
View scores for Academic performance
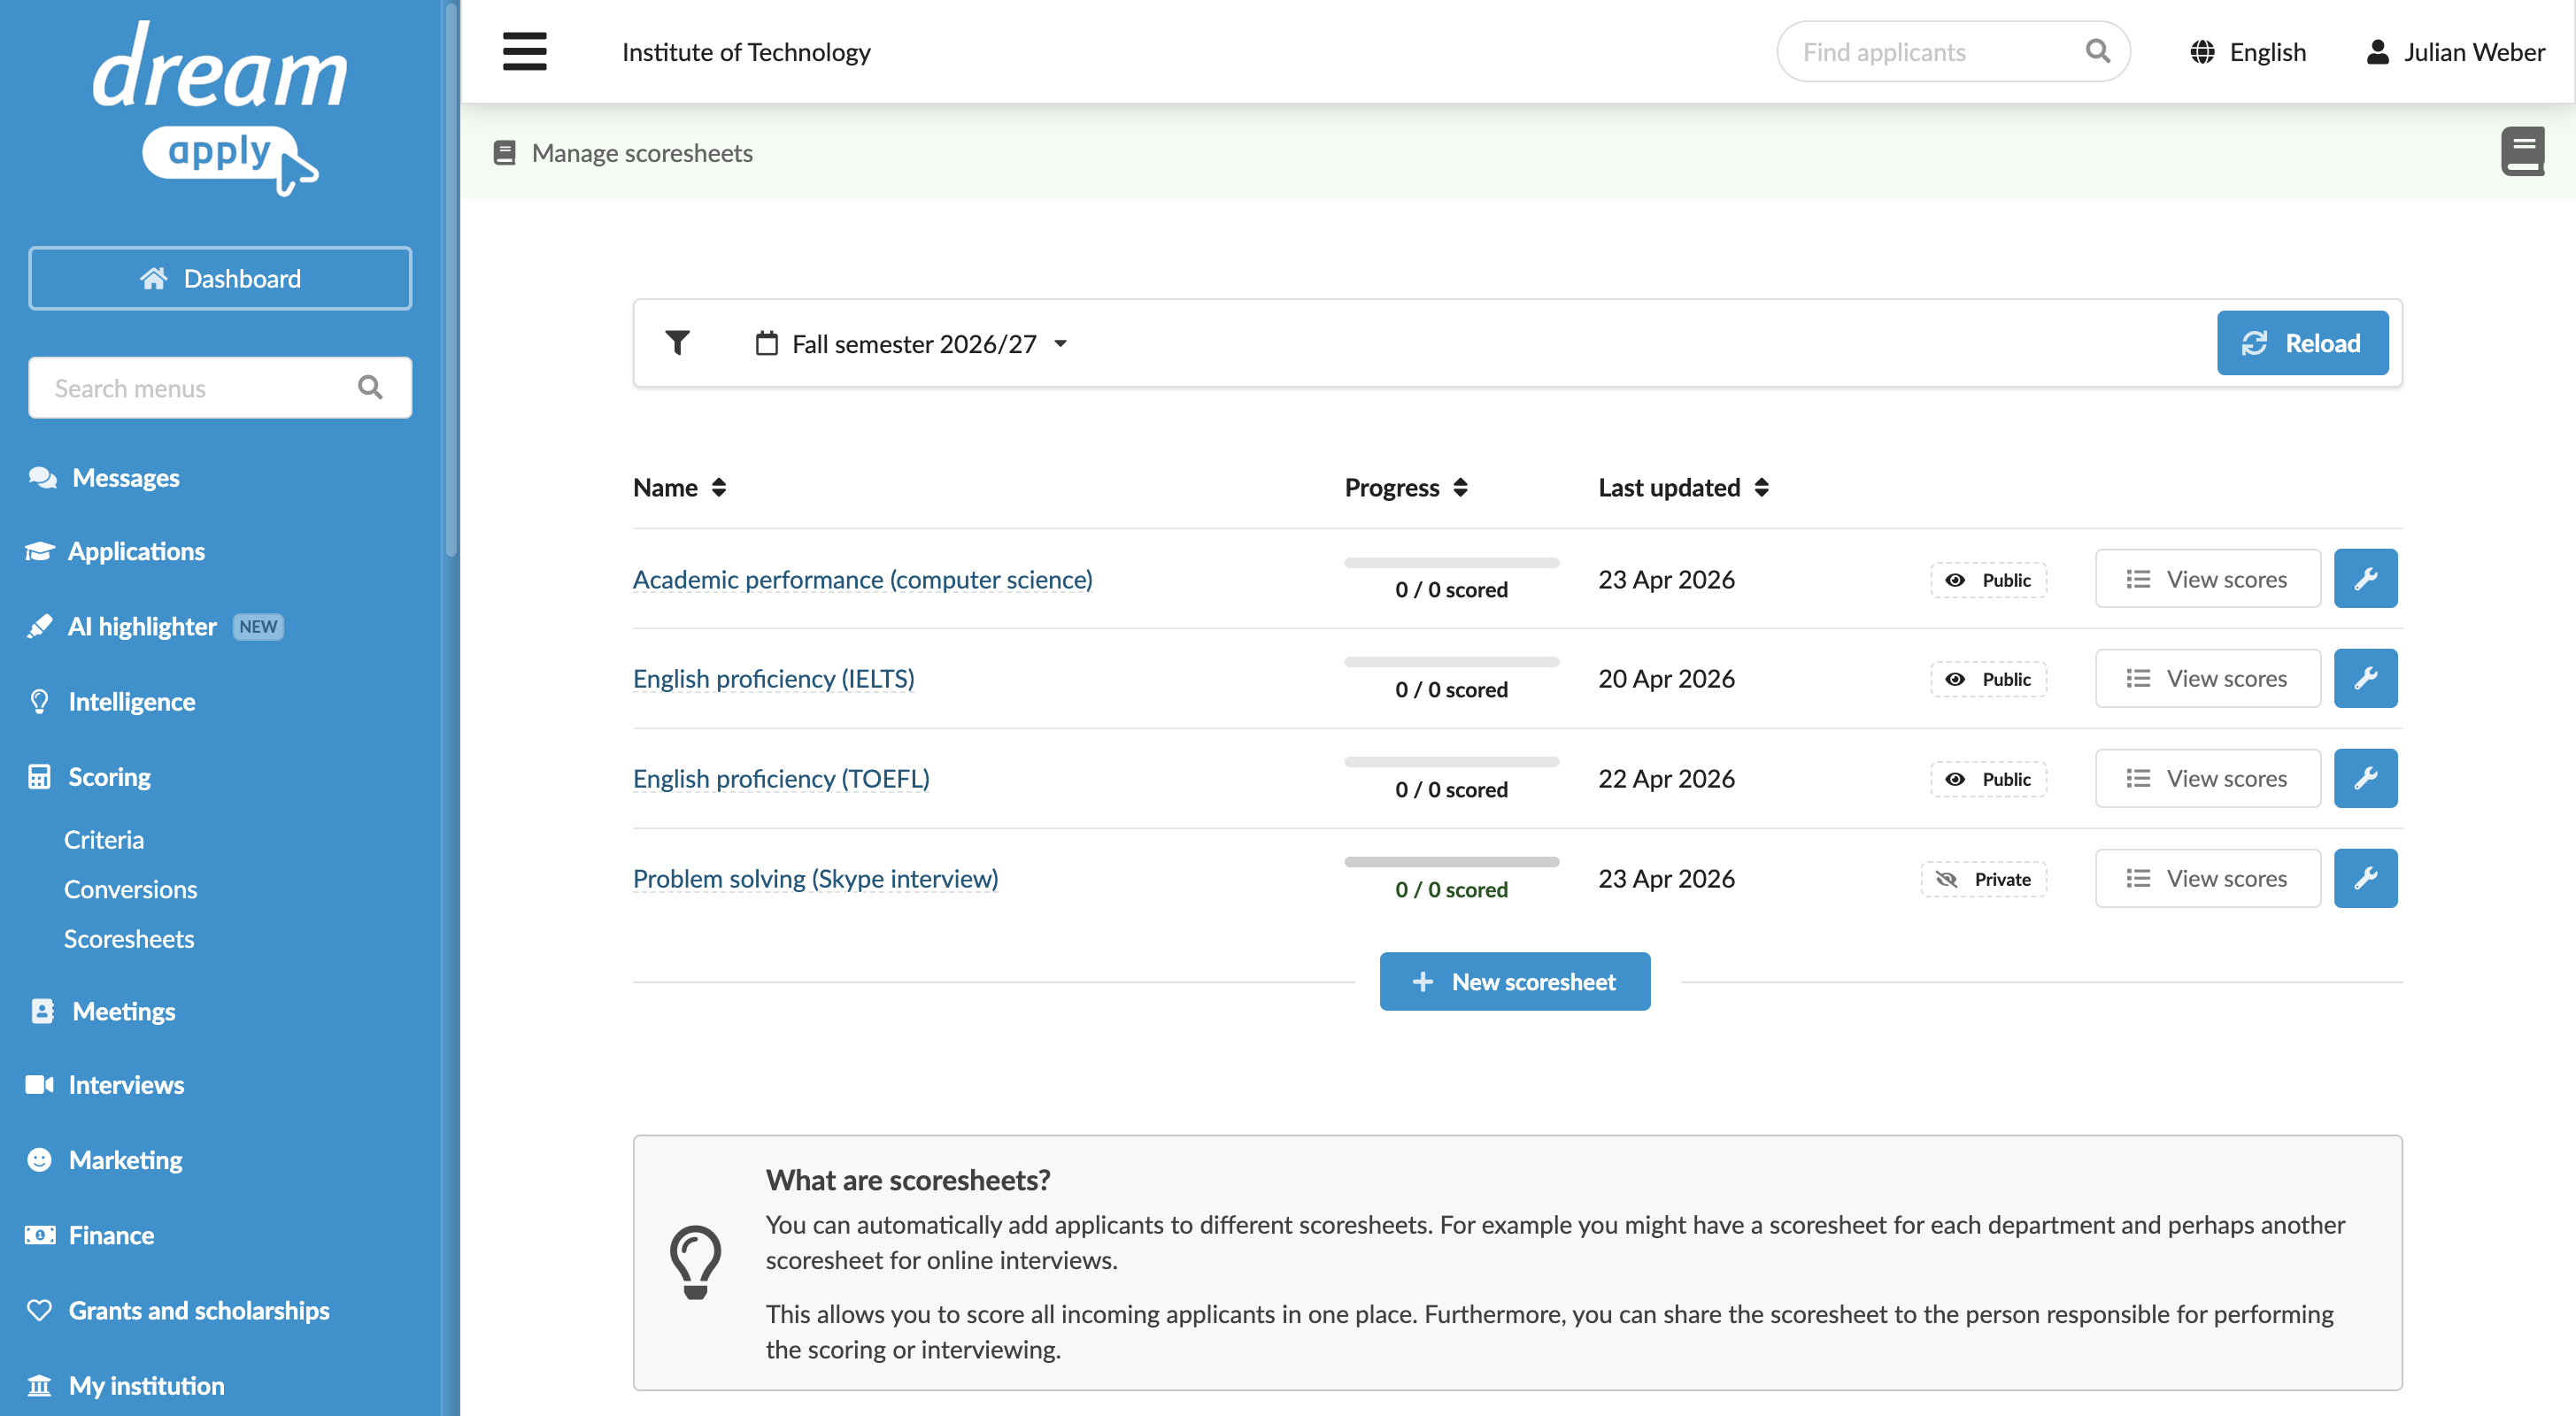coord(2207,578)
